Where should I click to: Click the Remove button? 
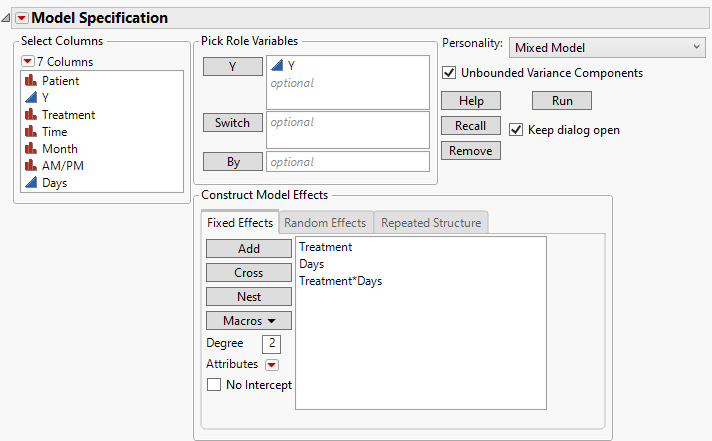tap(471, 151)
